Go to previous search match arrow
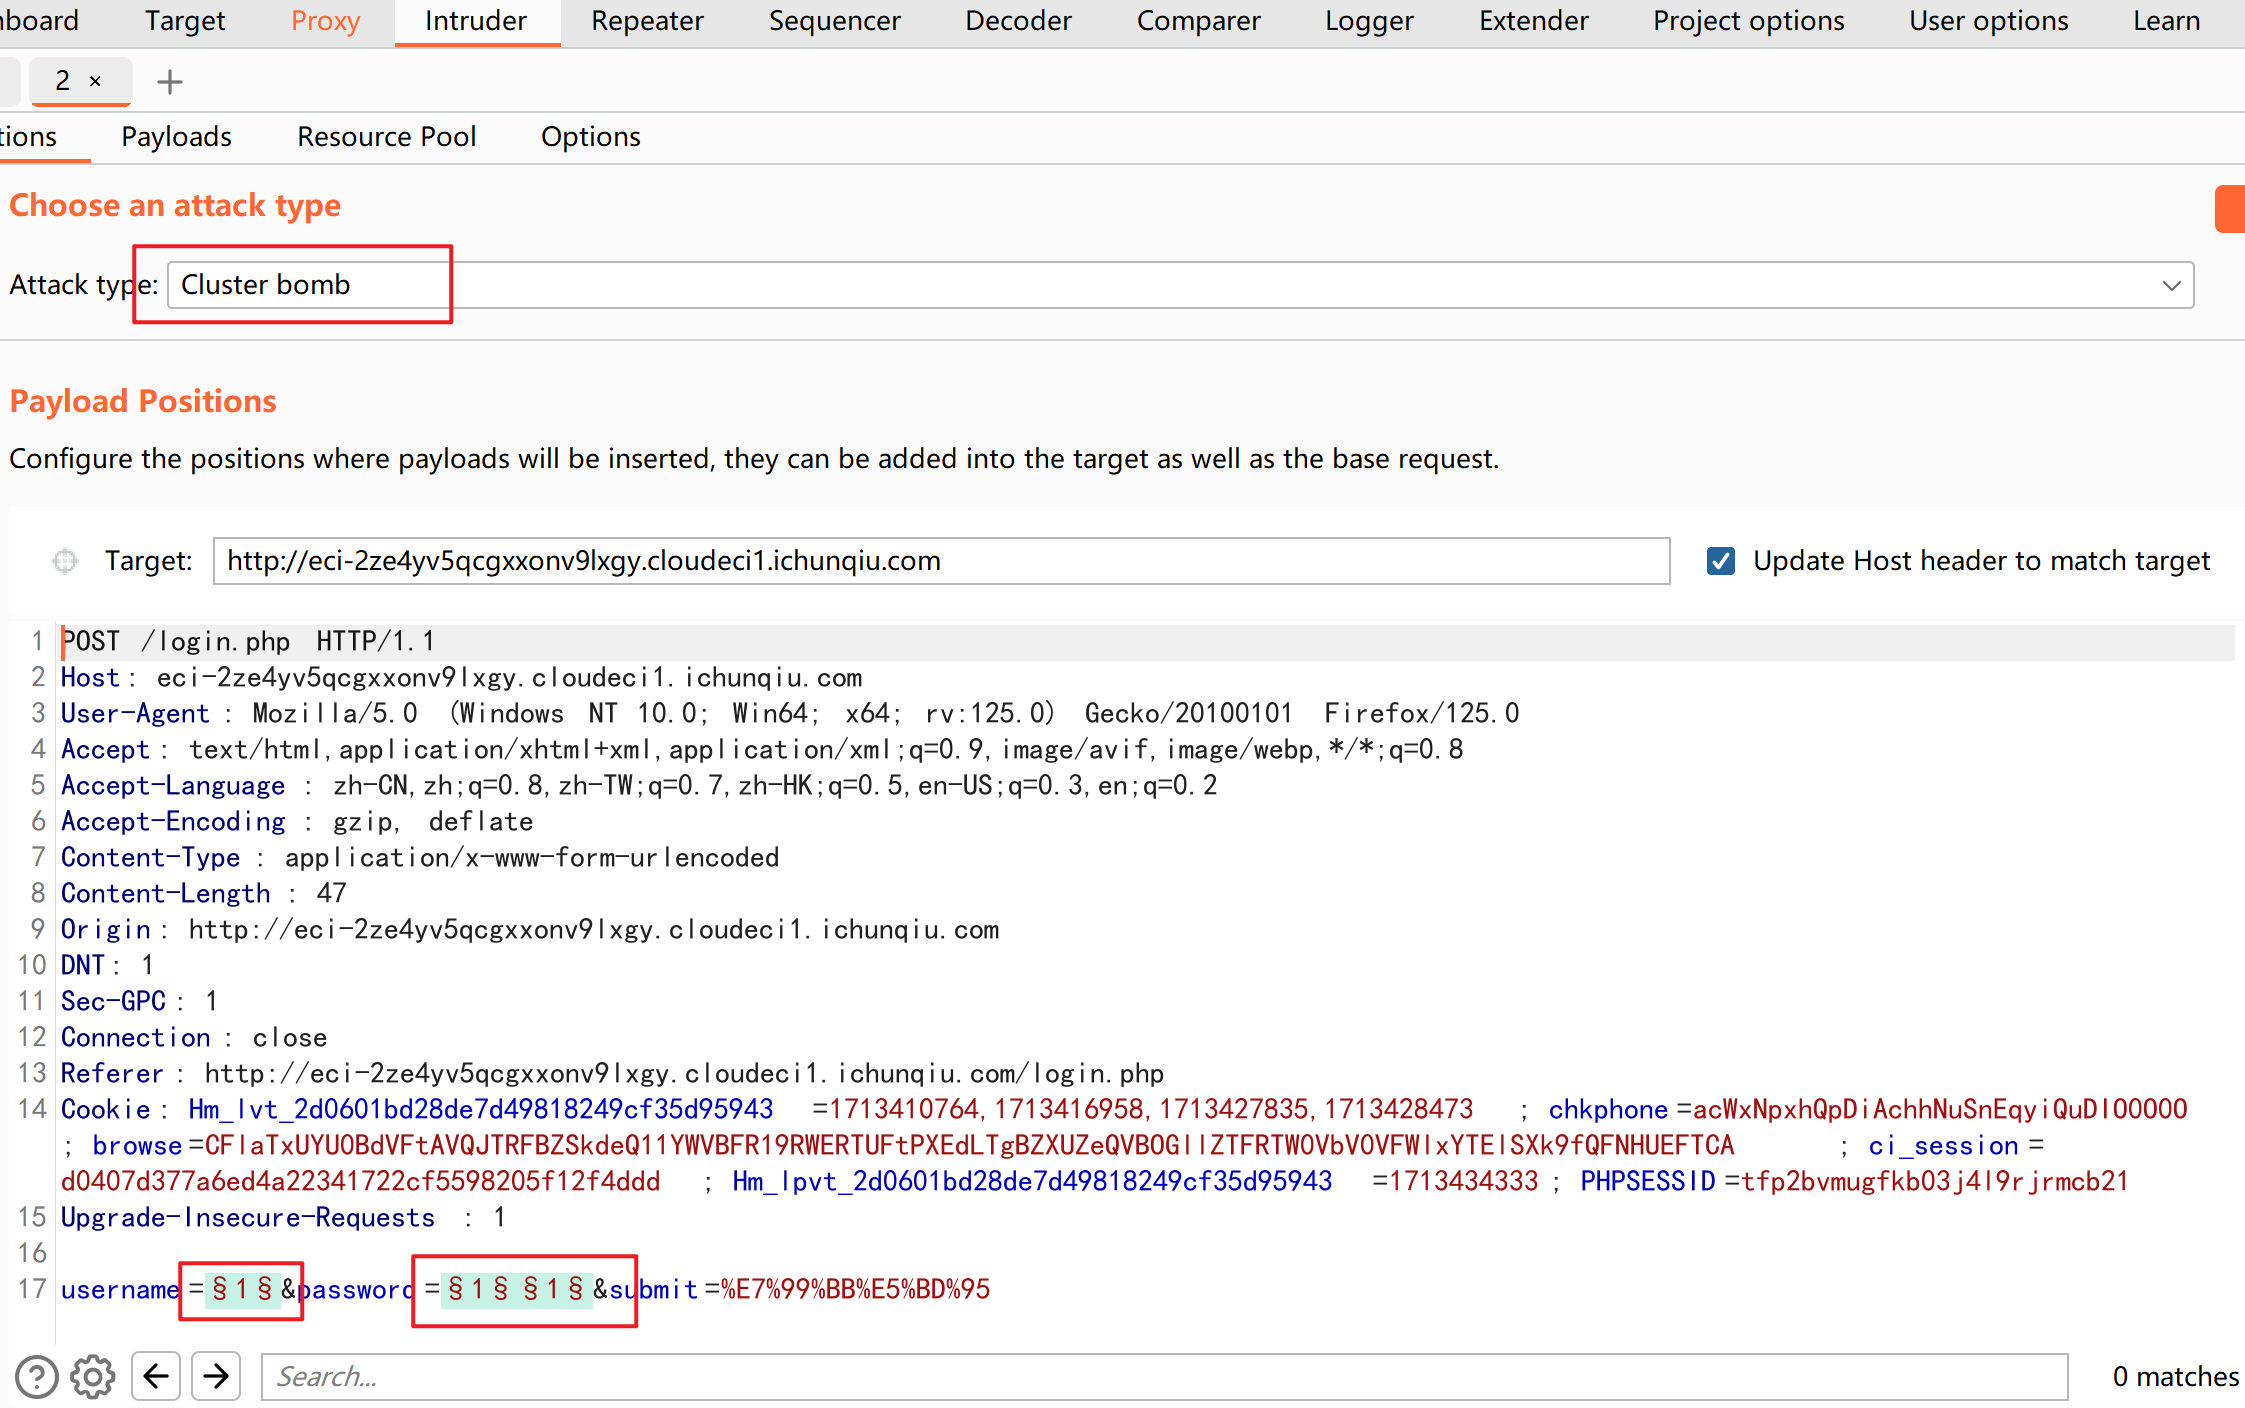Viewport: 2245px width, 1408px height. (x=156, y=1377)
